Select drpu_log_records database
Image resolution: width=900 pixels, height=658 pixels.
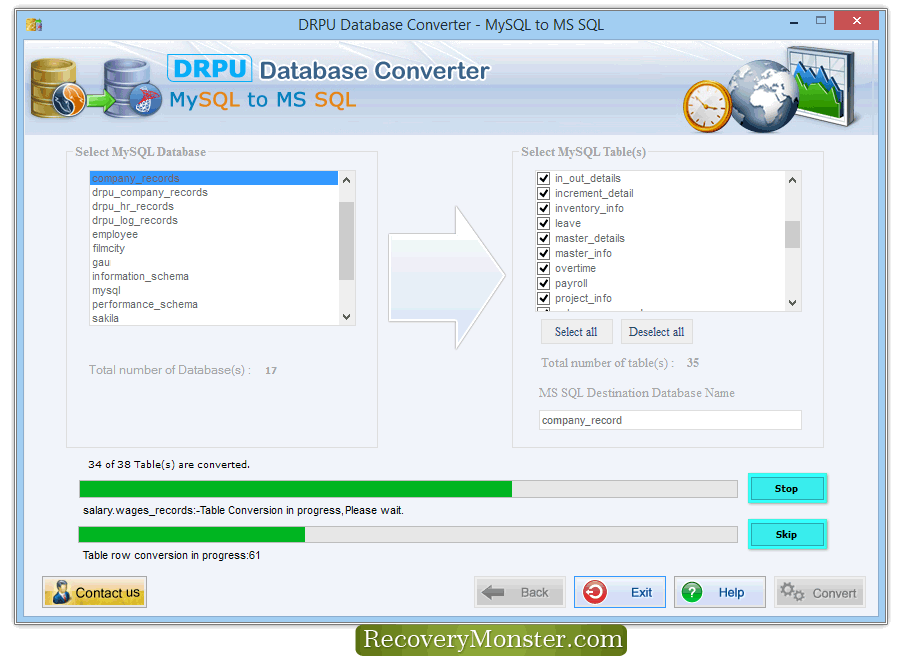(x=214, y=220)
